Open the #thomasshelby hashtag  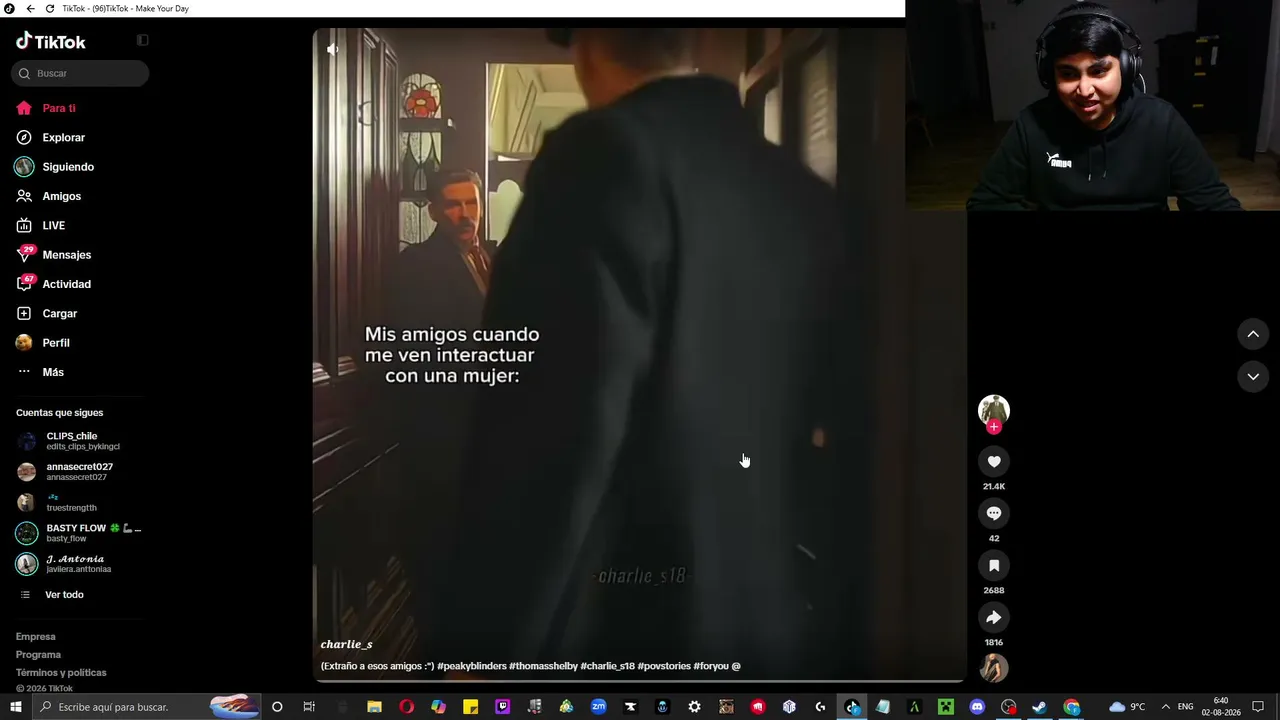click(543, 666)
